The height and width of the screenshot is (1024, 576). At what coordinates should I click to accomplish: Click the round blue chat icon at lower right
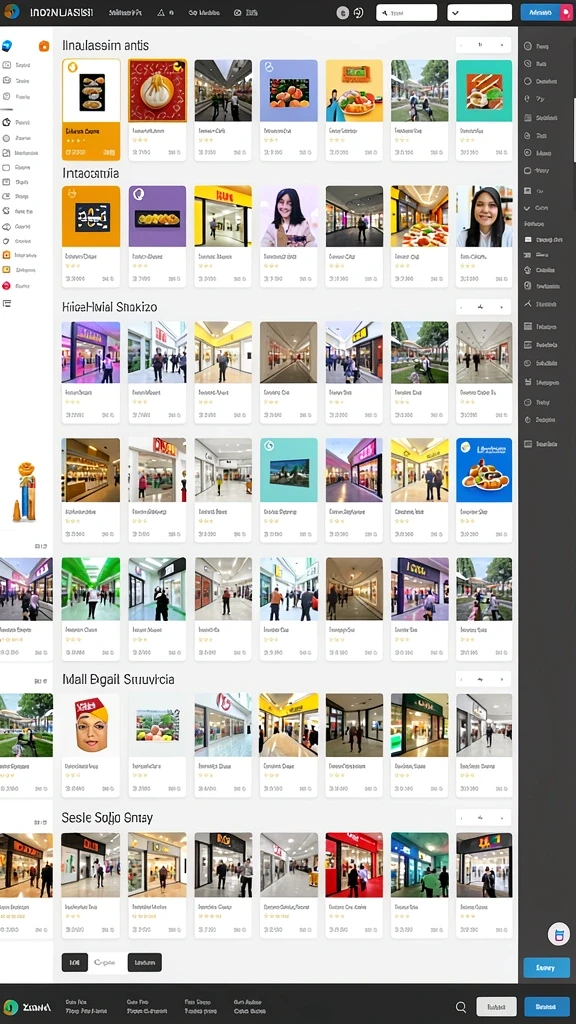(558, 935)
